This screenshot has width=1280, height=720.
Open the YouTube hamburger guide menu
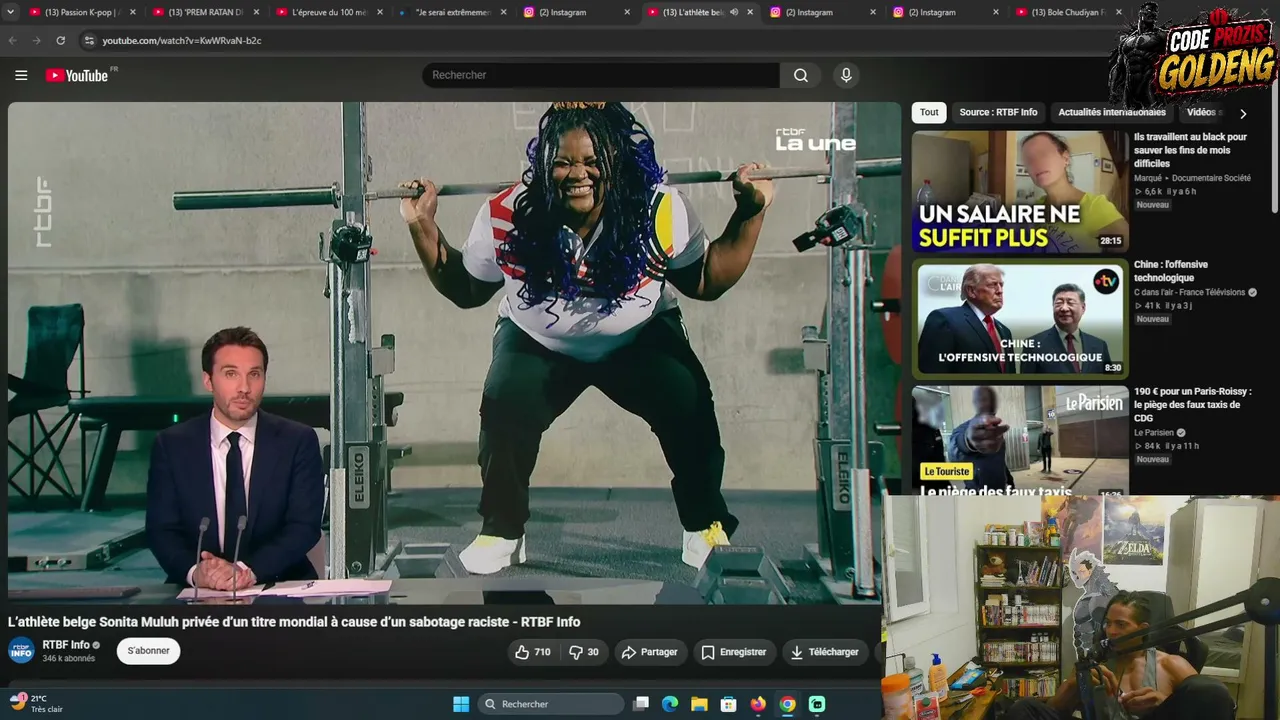21,75
